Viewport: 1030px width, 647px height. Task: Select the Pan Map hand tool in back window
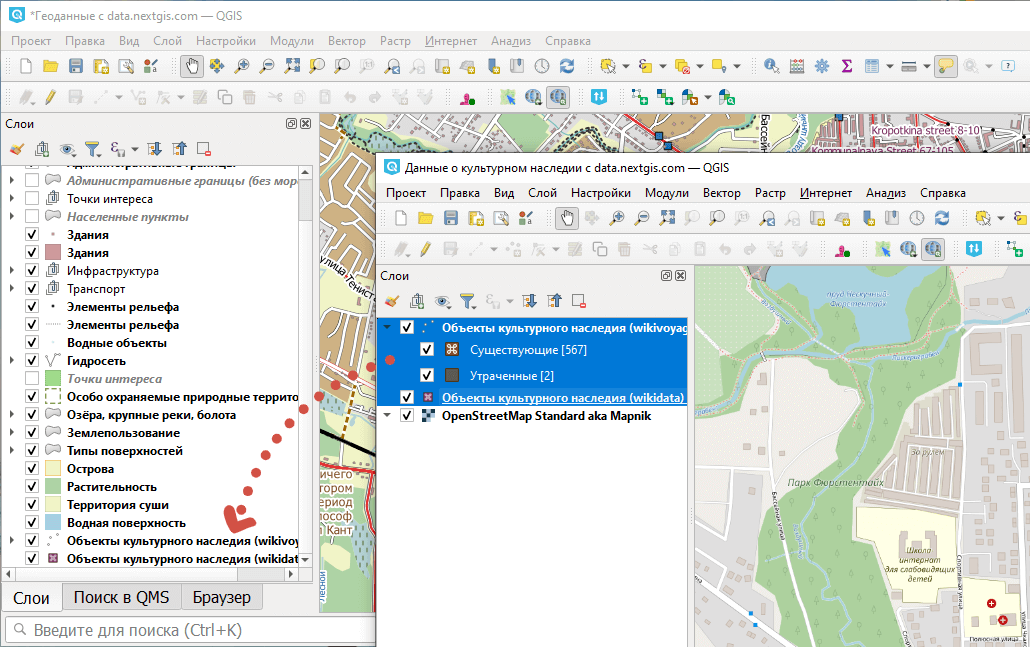point(191,66)
